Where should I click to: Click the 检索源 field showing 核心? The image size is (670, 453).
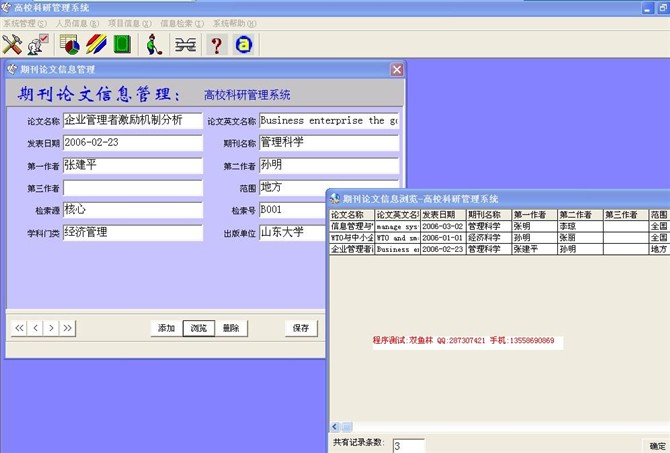(x=133, y=210)
